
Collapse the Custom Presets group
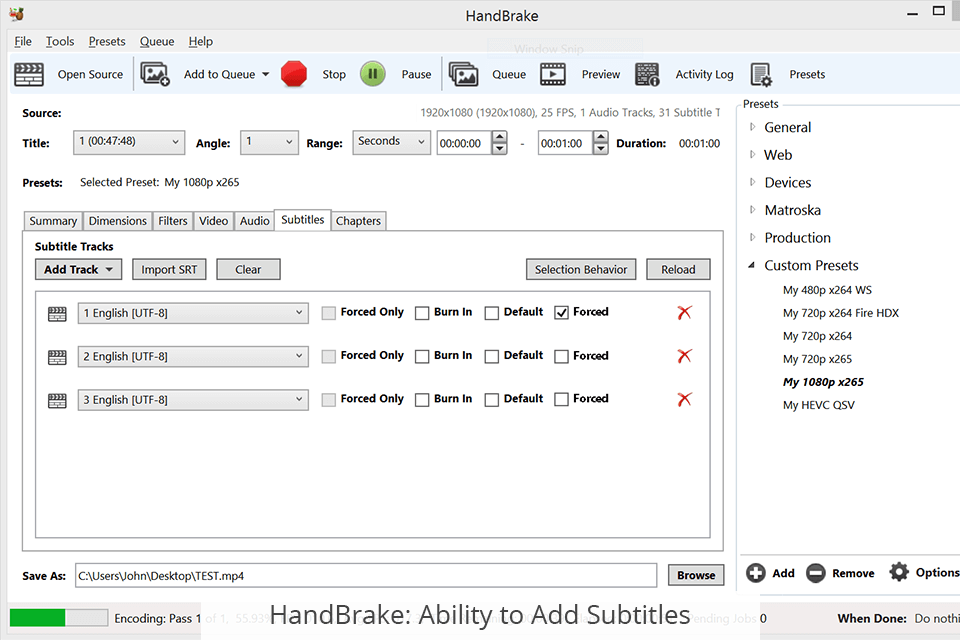tap(752, 265)
